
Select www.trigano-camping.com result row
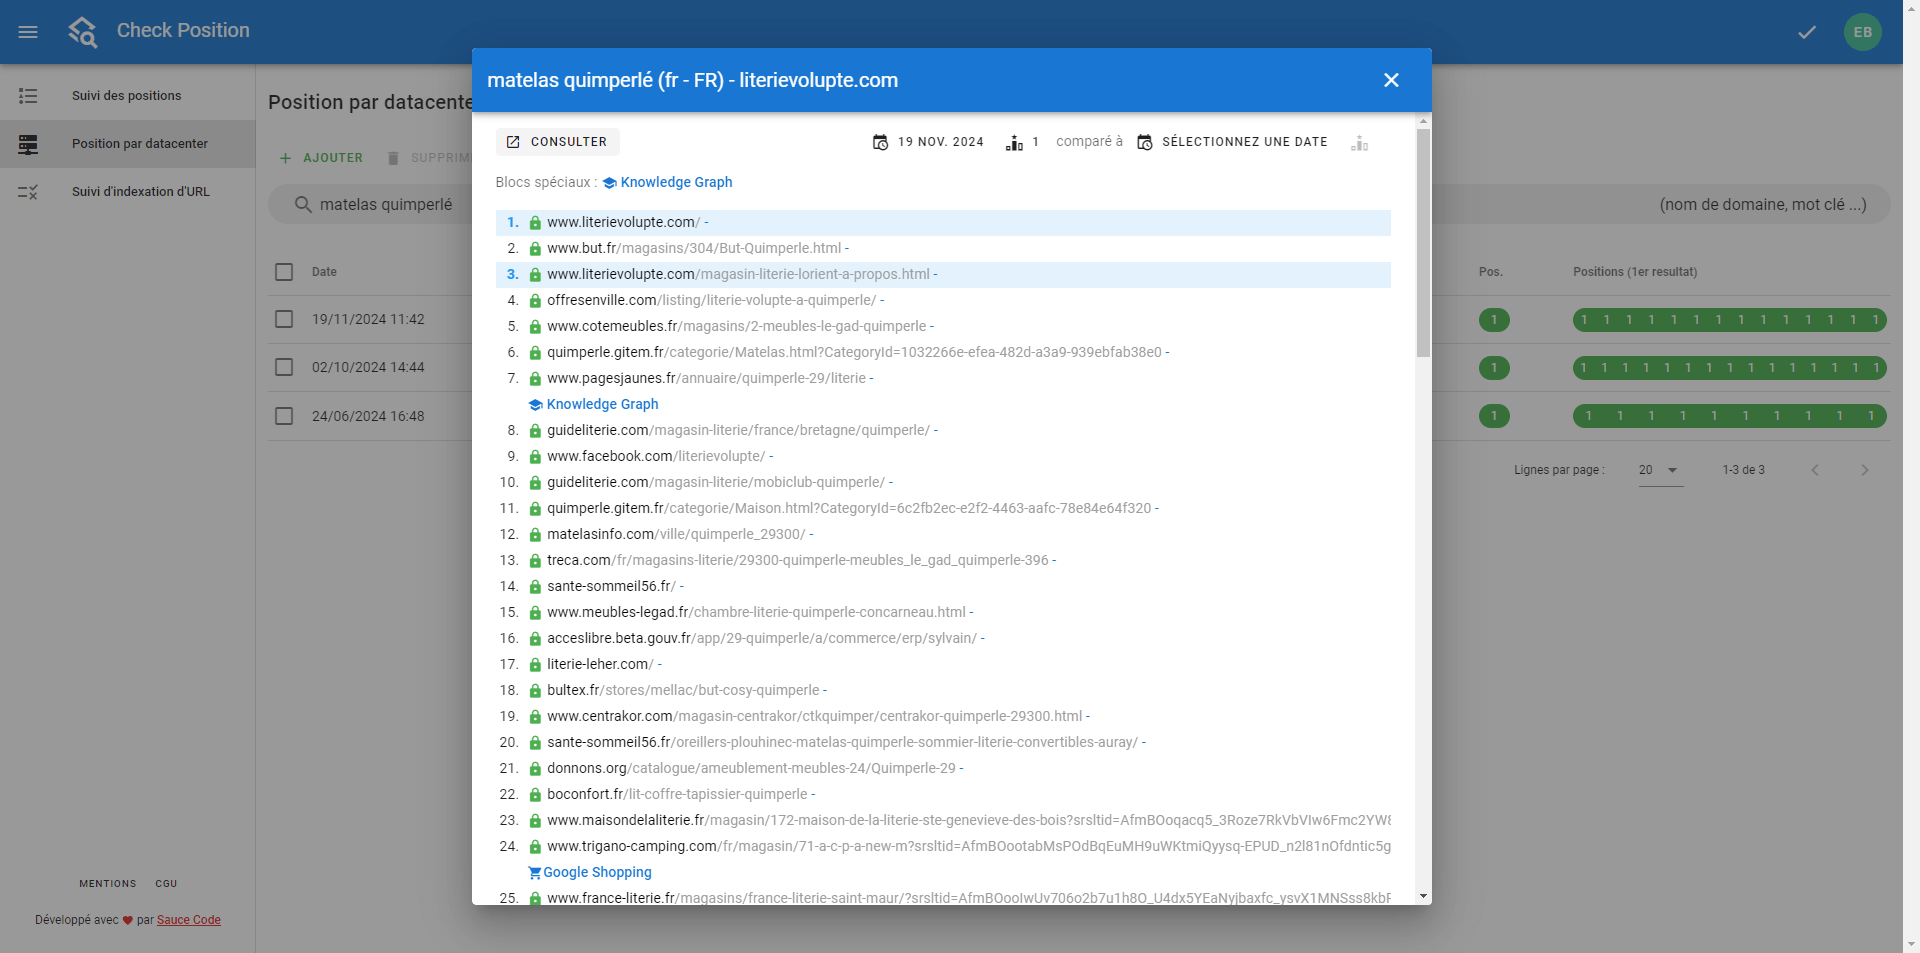943,847
